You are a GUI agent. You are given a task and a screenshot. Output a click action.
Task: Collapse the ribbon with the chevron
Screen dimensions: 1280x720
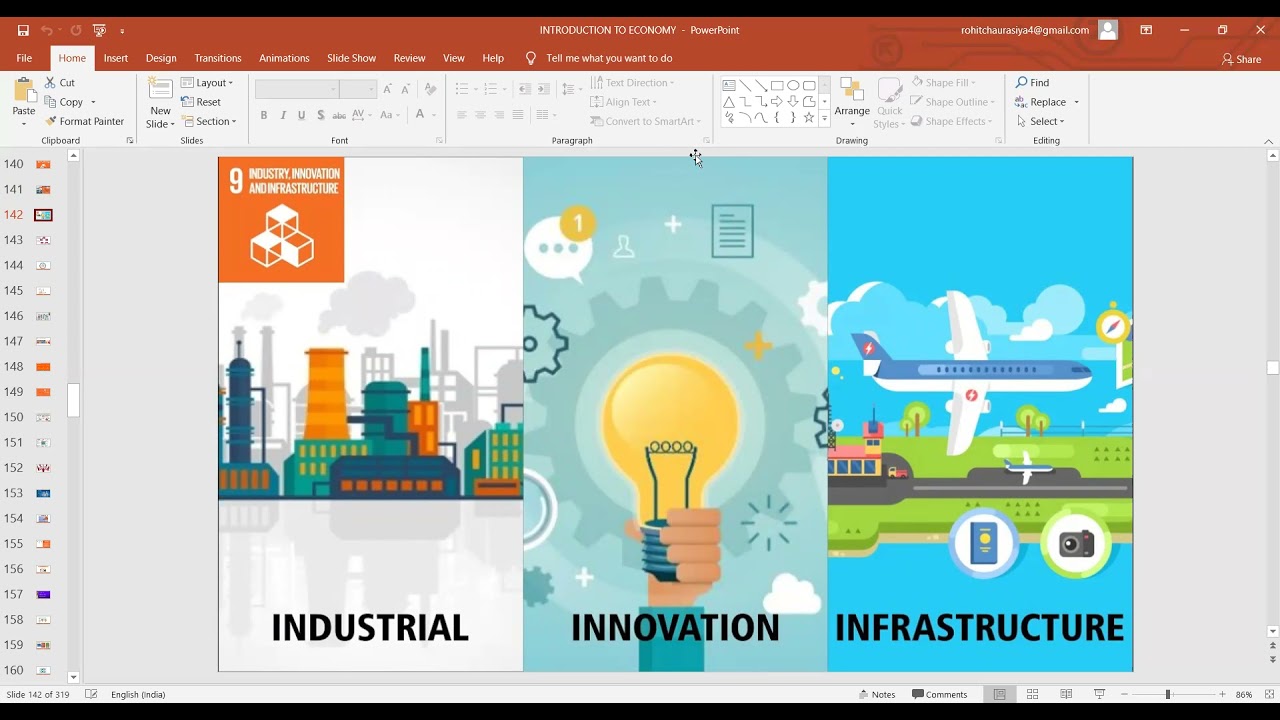click(x=1269, y=141)
